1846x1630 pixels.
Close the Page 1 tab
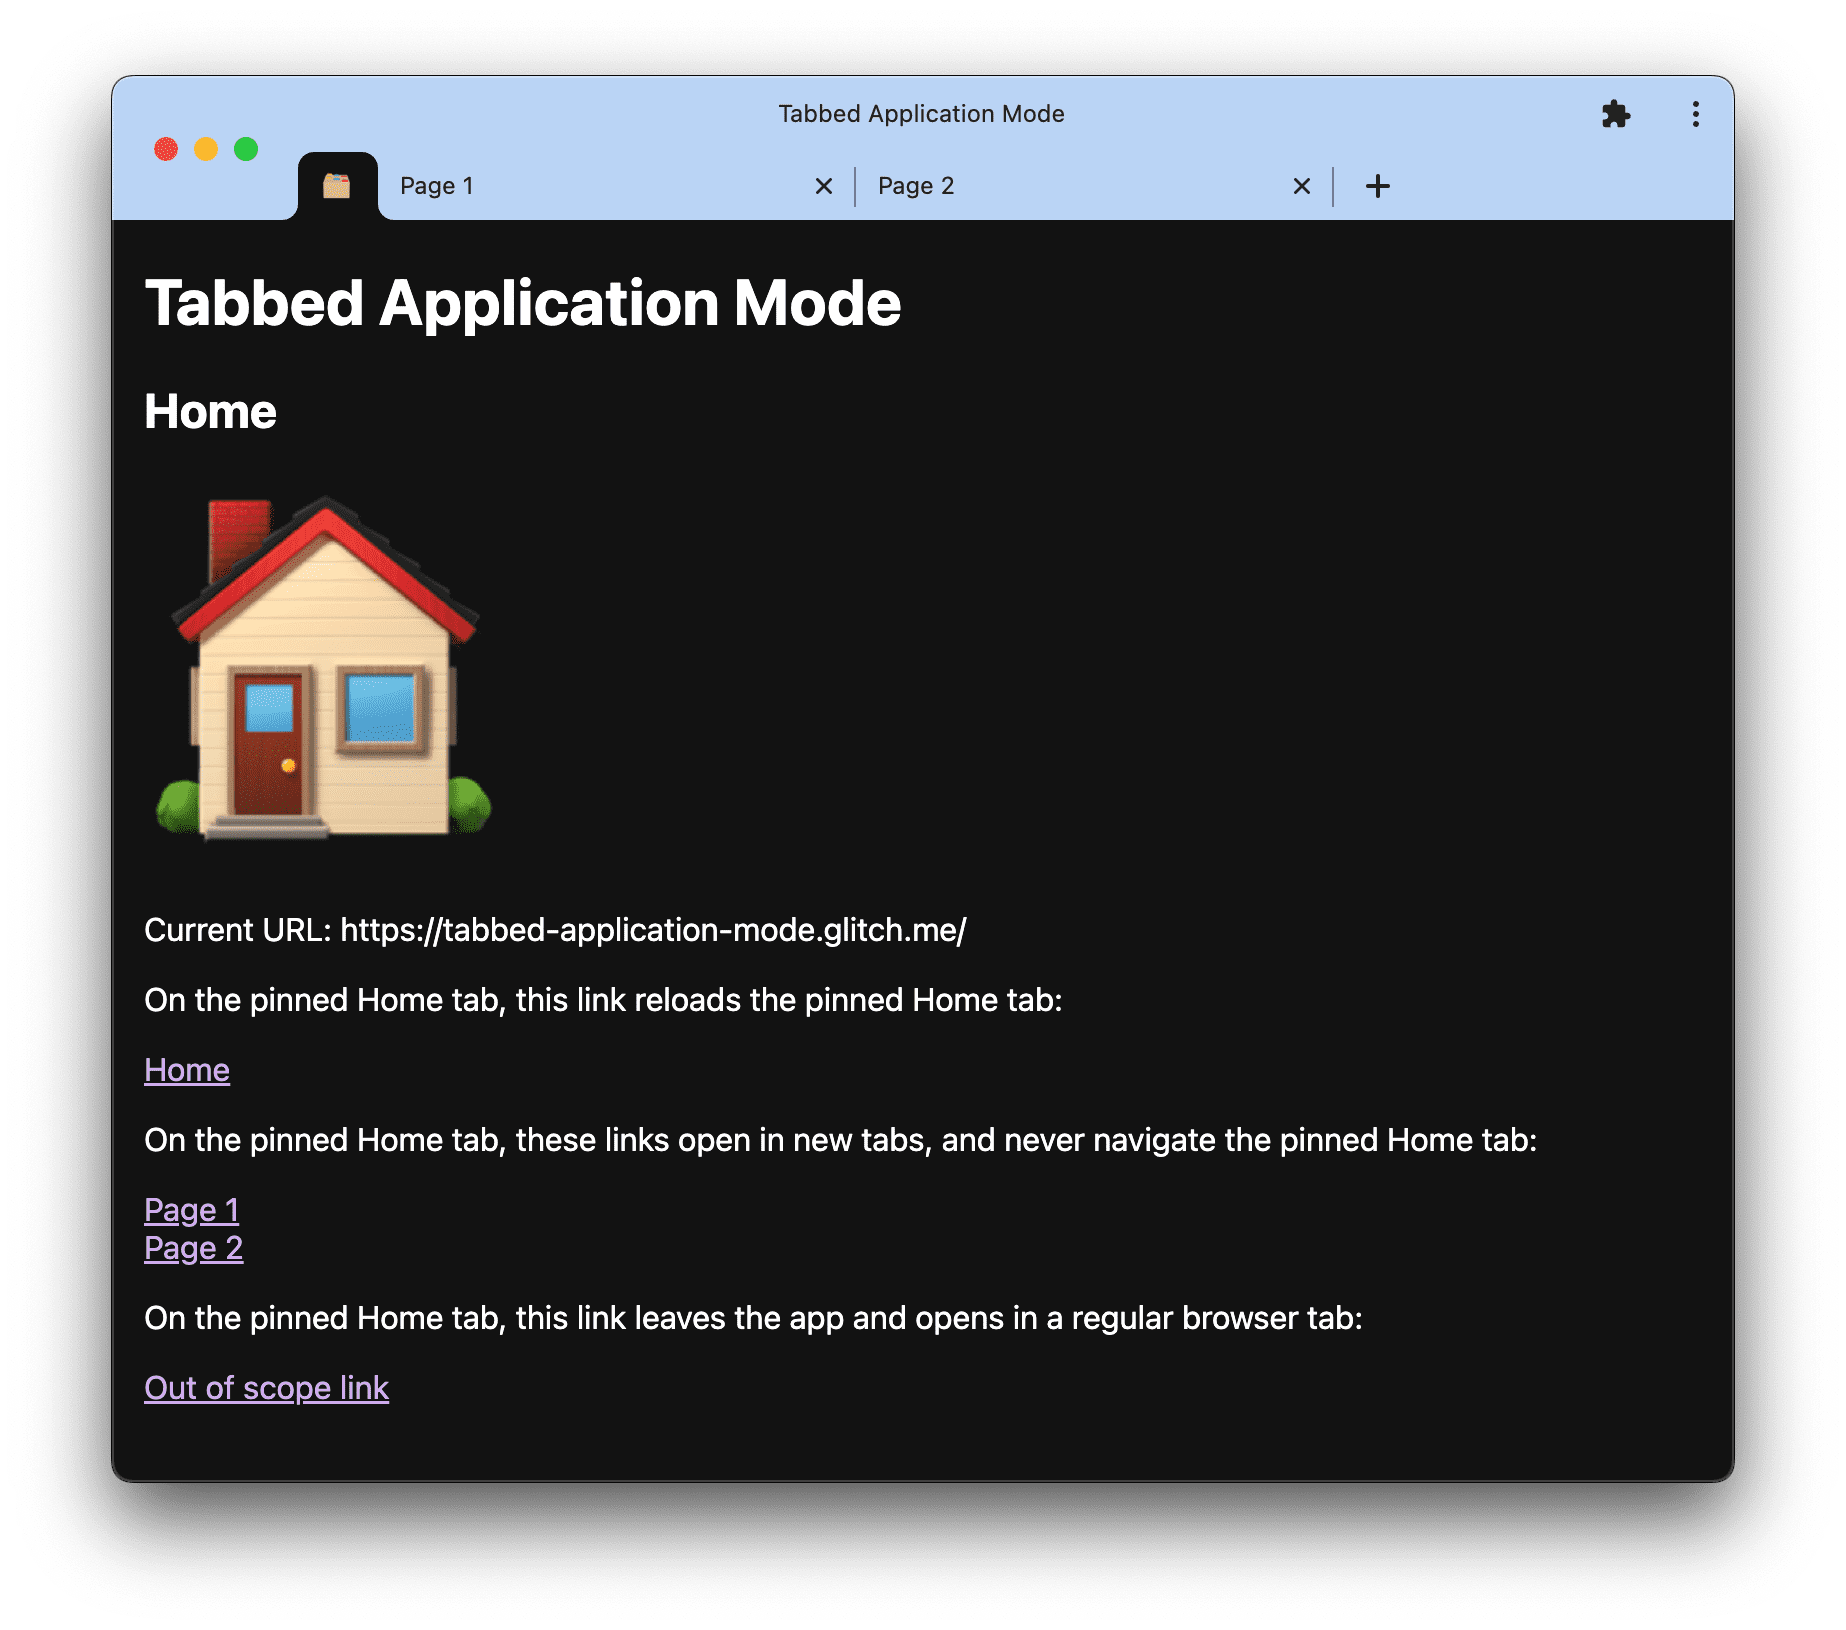pos(822,185)
